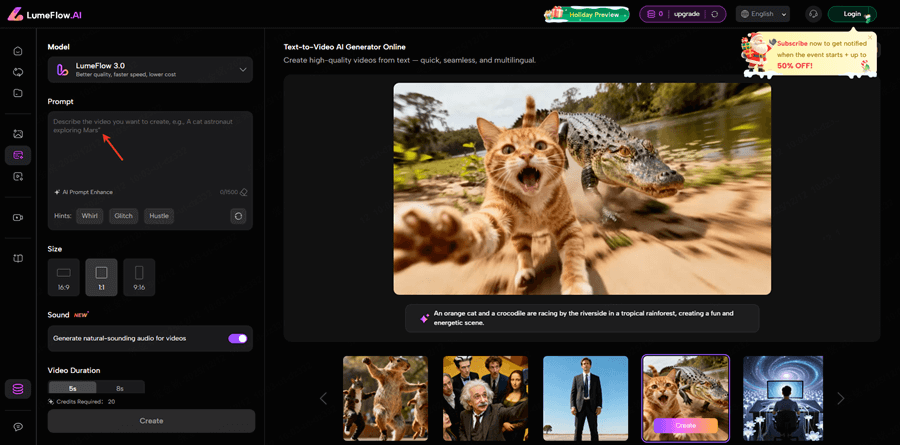Screen dimensions: 900x445
Task: Open the book tutorial icon in sidebar
Action: pyautogui.click(x=18, y=258)
